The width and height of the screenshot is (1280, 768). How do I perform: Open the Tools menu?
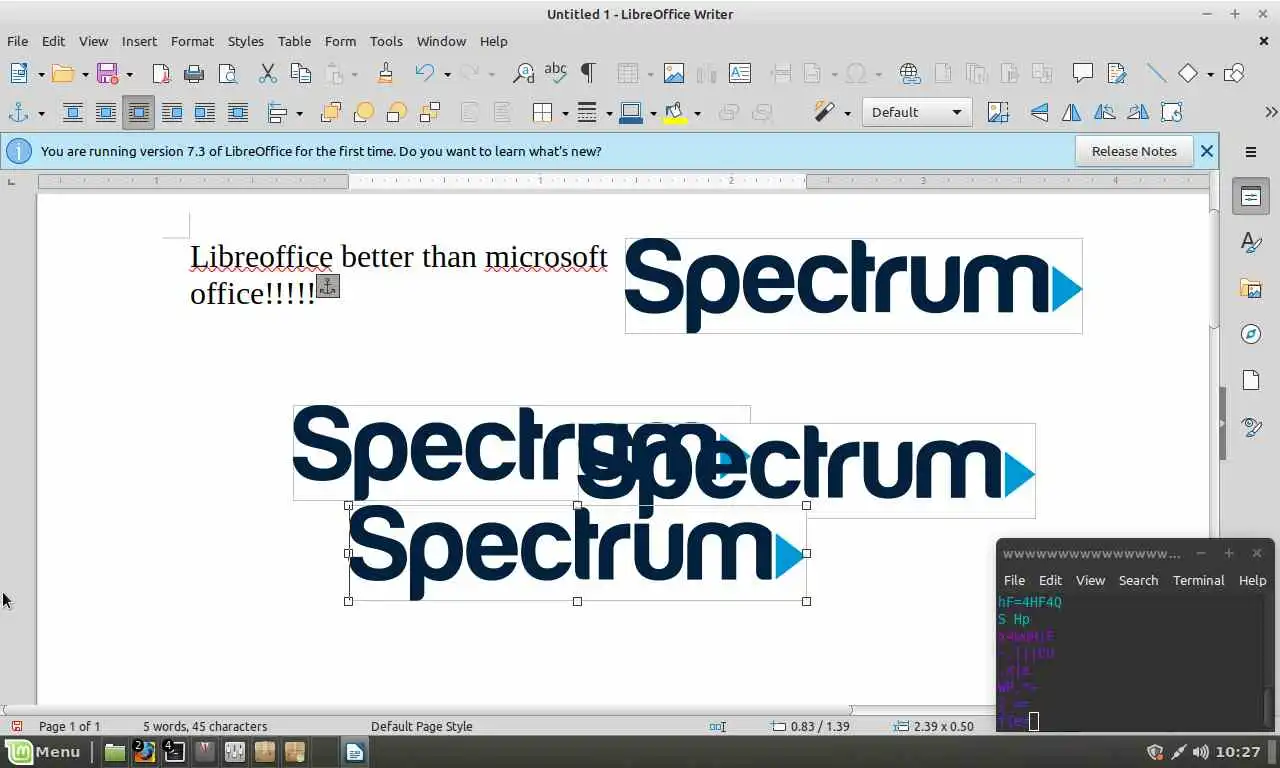[386, 41]
